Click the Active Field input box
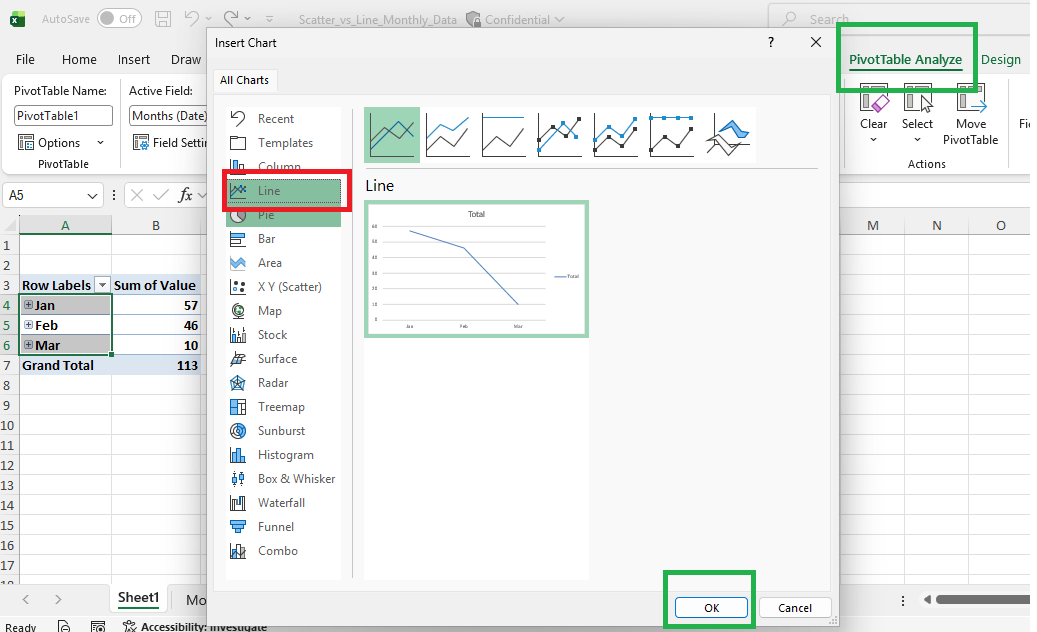Viewport: 1037px width, 632px height. (x=169, y=116)
